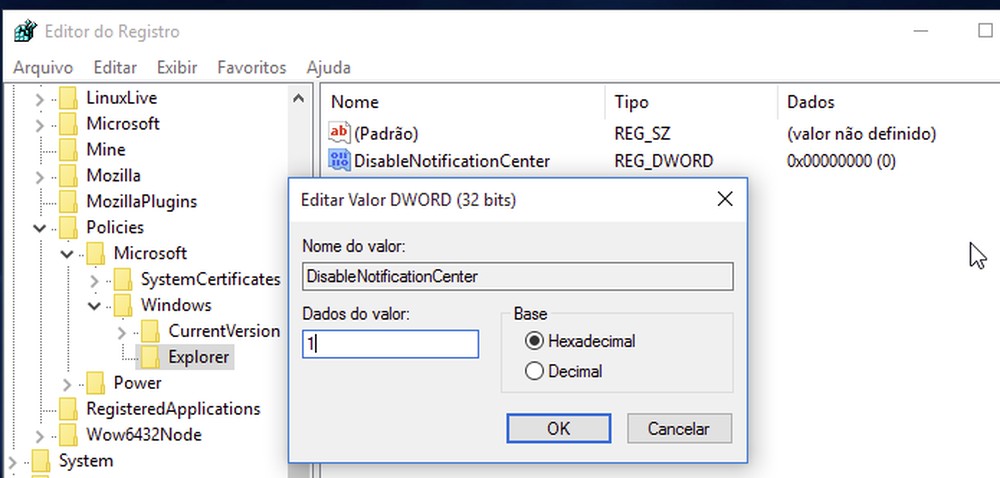Click the Dados do valor input field
This screenshot has width=1000, height=478.
[390, 344]
